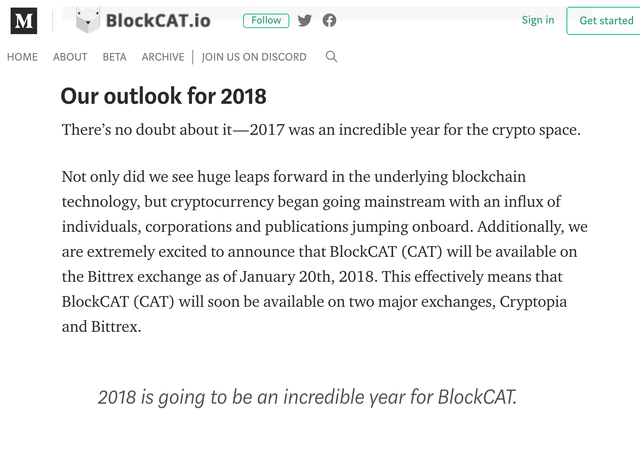This screenshot has height=456, width=640.
Task: Click the italic pull quote about 2018
Action: [x=307, y=397]
